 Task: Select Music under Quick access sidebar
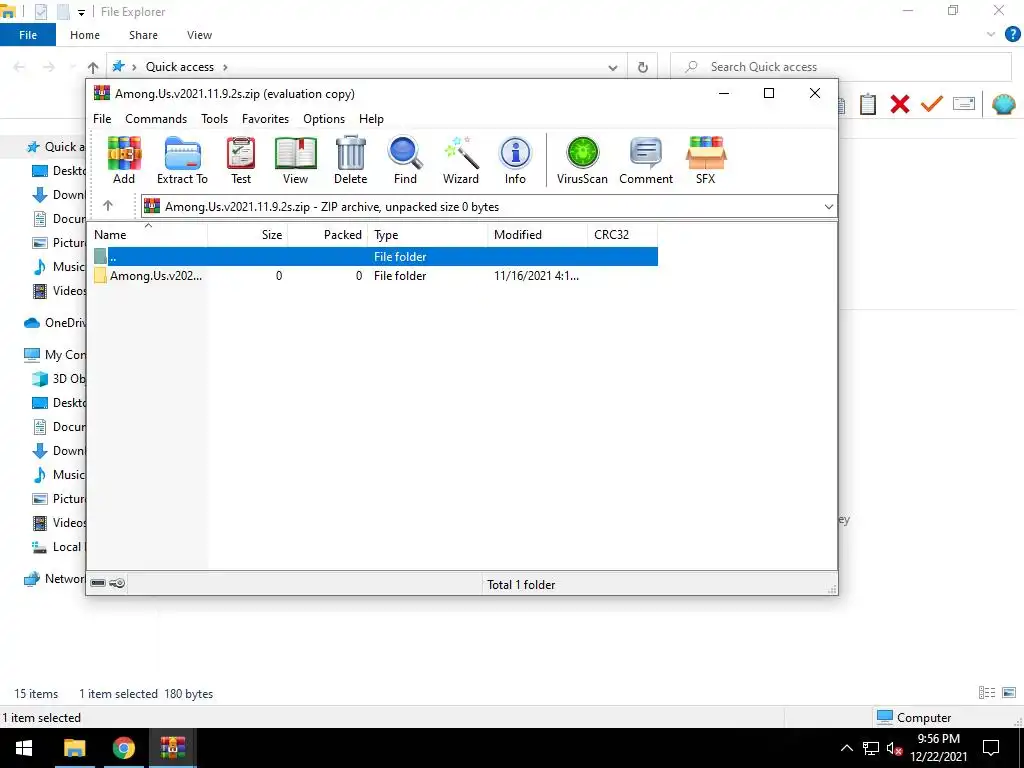tap(59, 266)
